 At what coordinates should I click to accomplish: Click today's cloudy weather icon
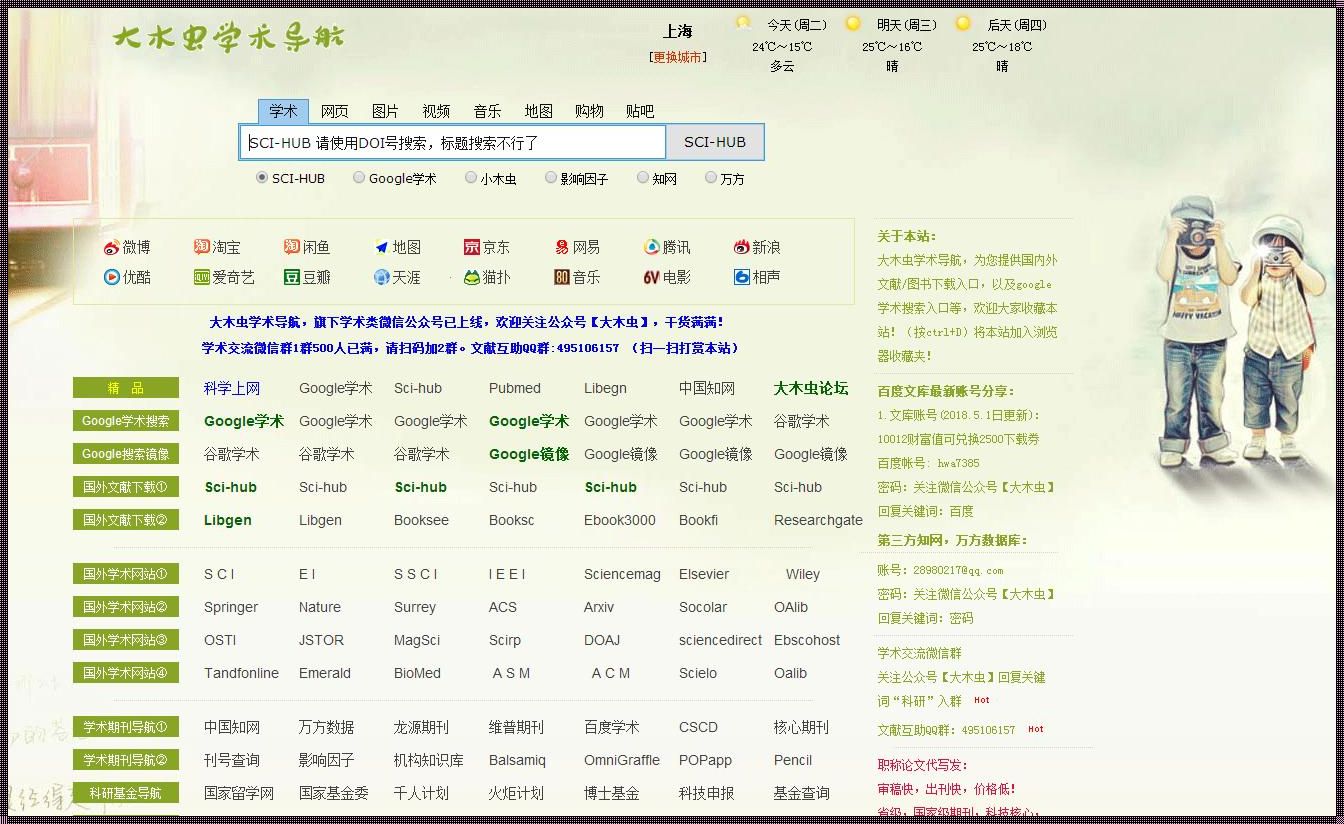coord(743,23)
